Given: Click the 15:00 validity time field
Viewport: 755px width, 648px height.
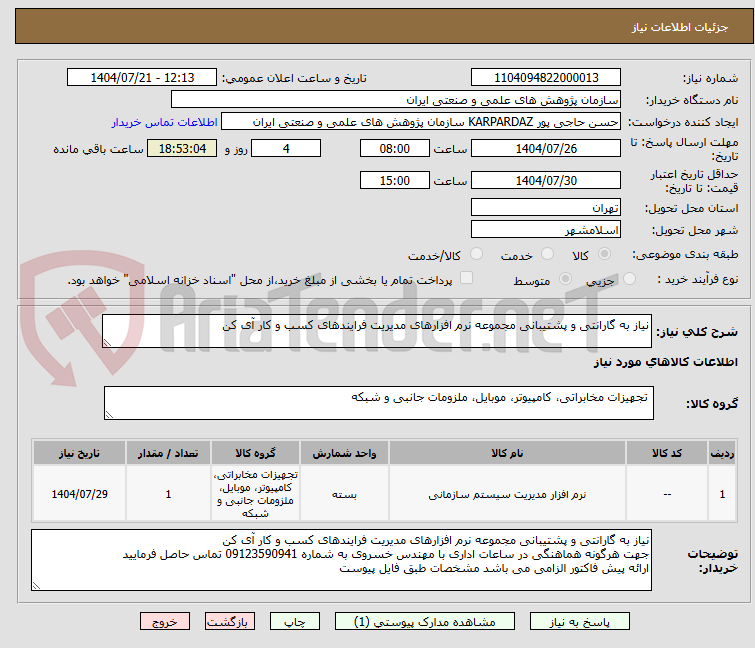Looking at the screenshot, I should click(394, 181).
